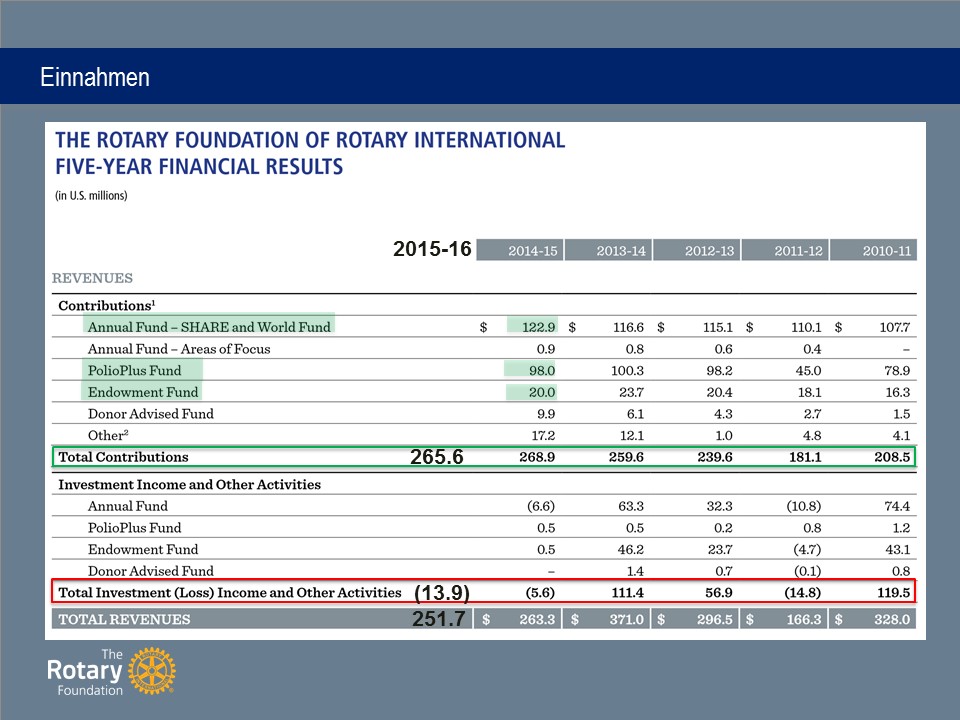The image size is (960, 720).
Task: Select the total investment value "119.5"
Action: (893, 592)
